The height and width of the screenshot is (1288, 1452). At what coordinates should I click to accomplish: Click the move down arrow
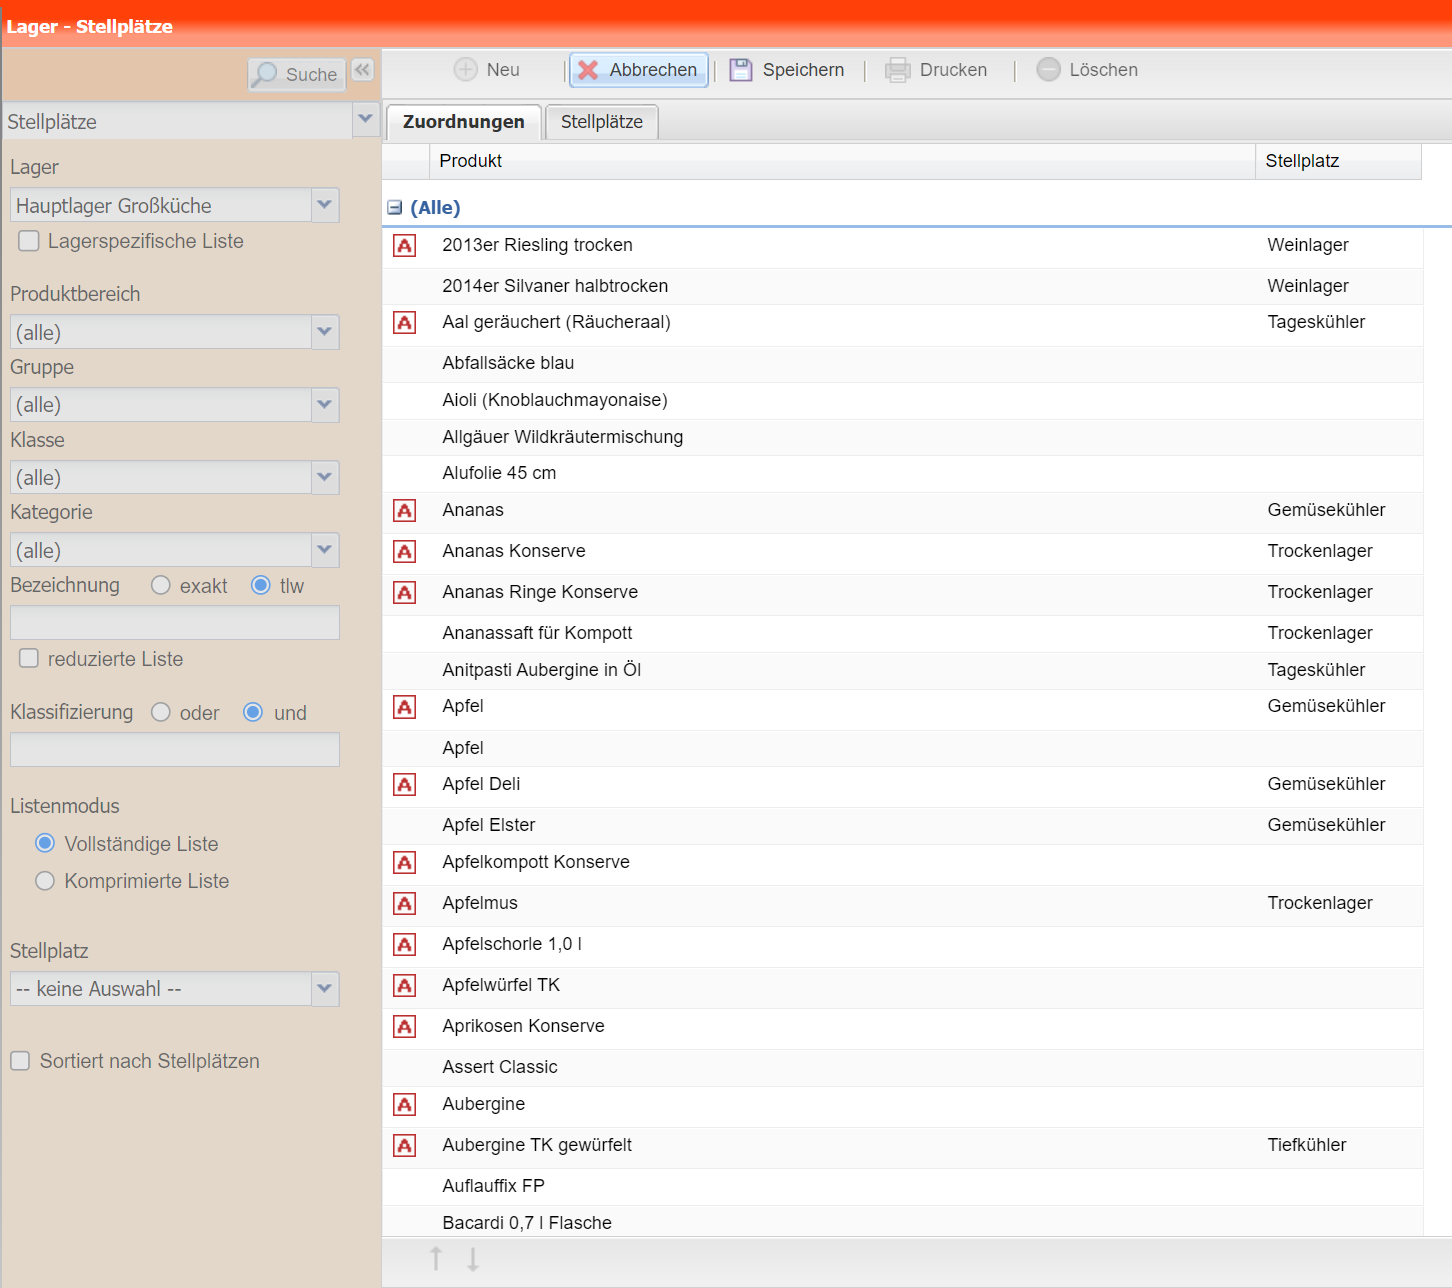pos(473,1259)
